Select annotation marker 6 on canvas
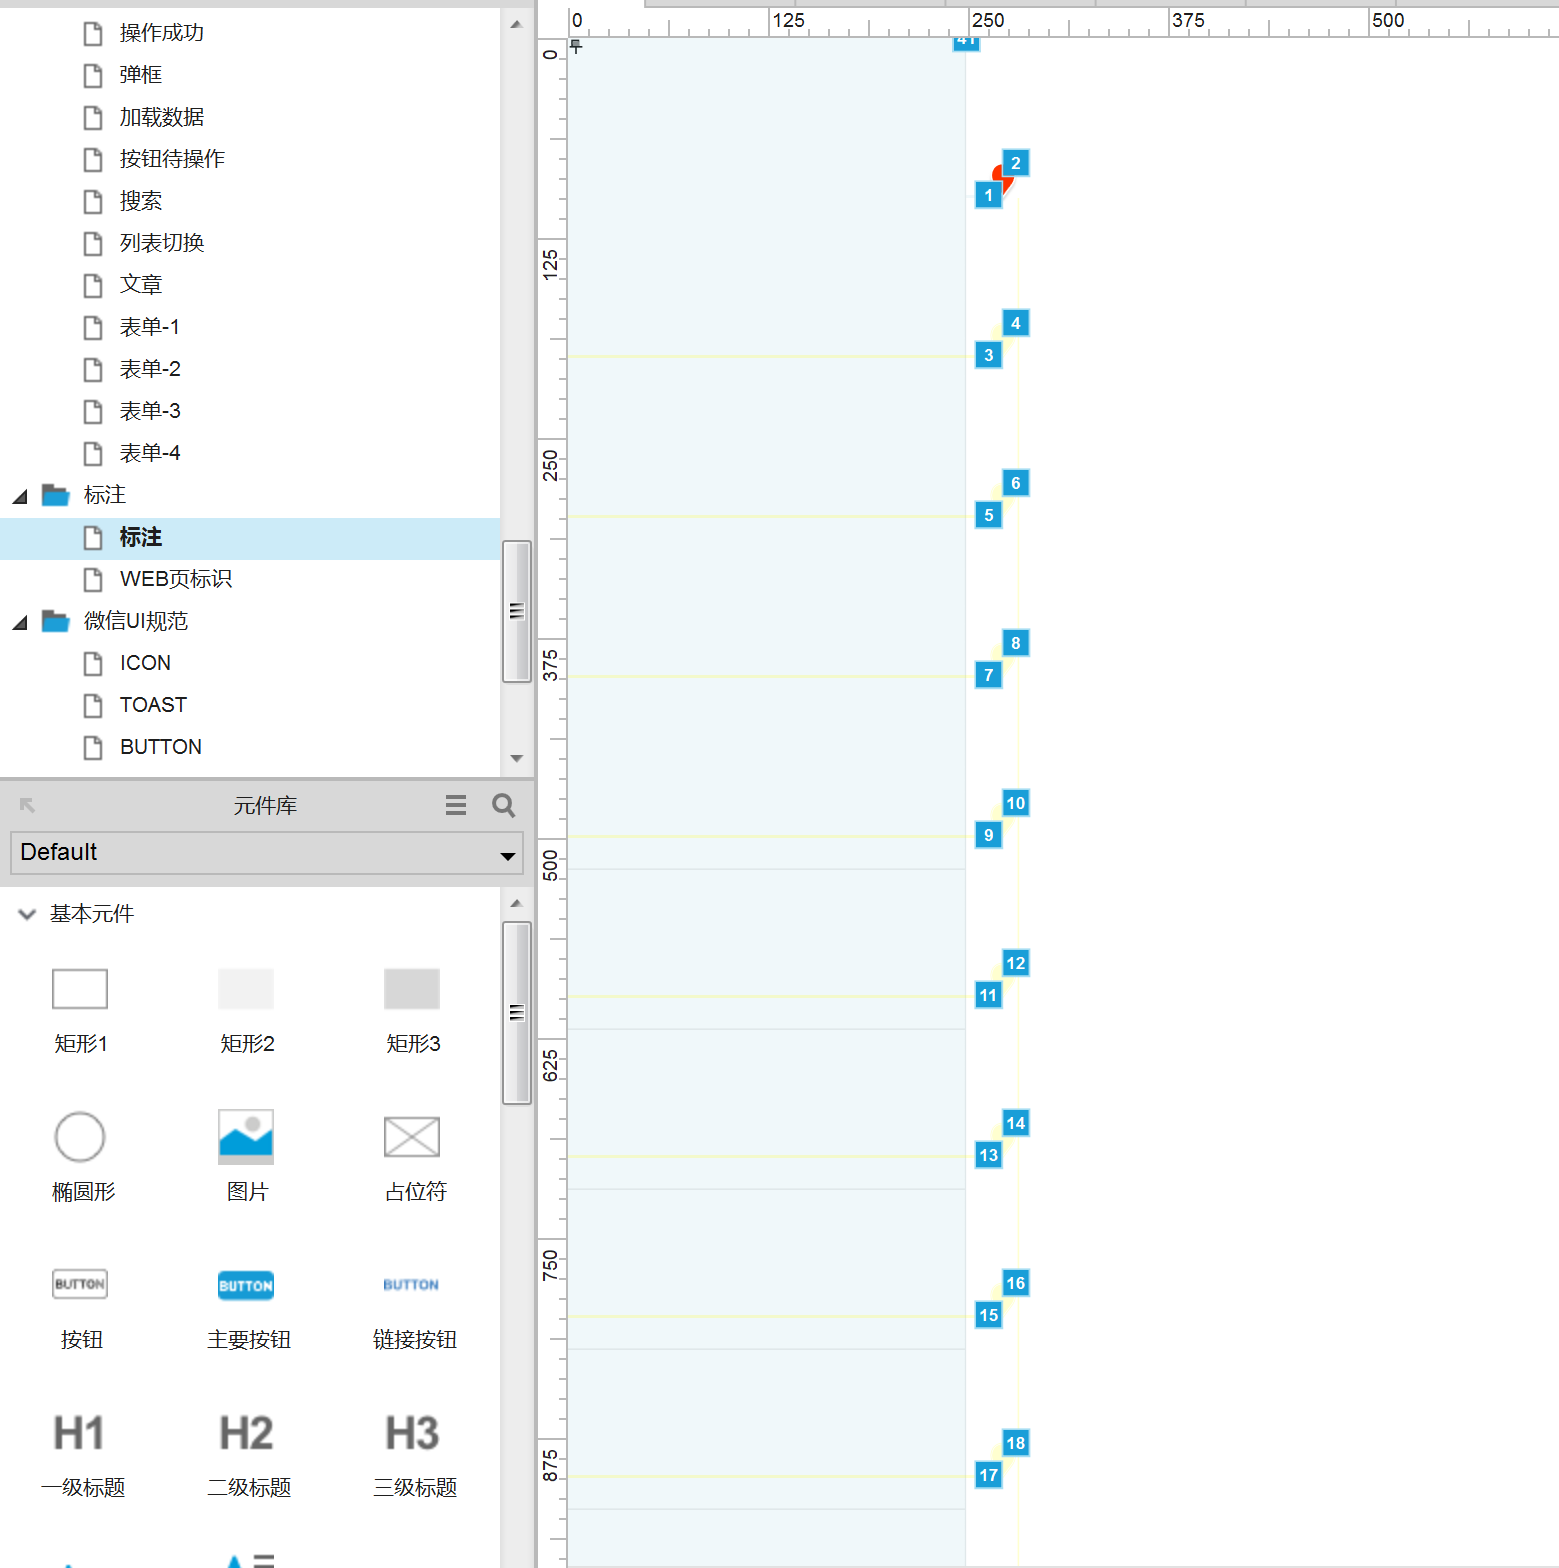The image size is (1559, 1568). (x=1016, y=483)
